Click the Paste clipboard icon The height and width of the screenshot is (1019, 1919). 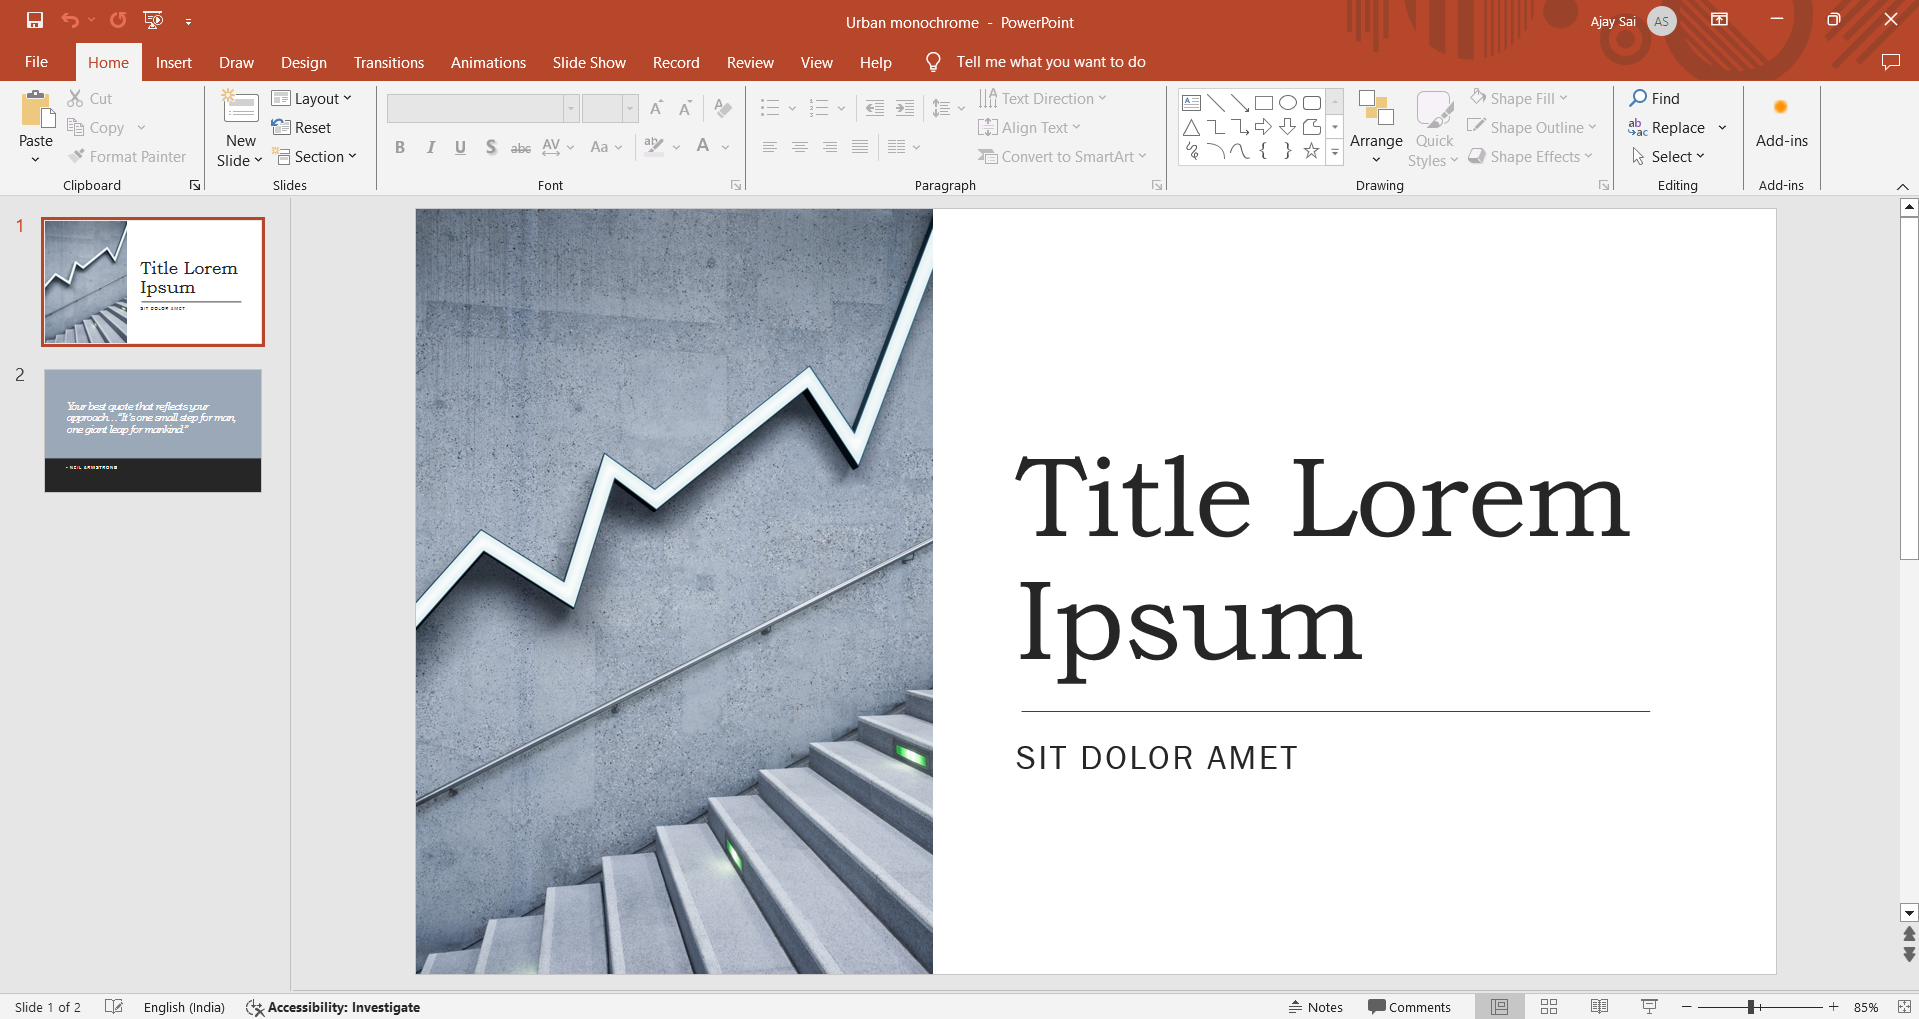37,110
